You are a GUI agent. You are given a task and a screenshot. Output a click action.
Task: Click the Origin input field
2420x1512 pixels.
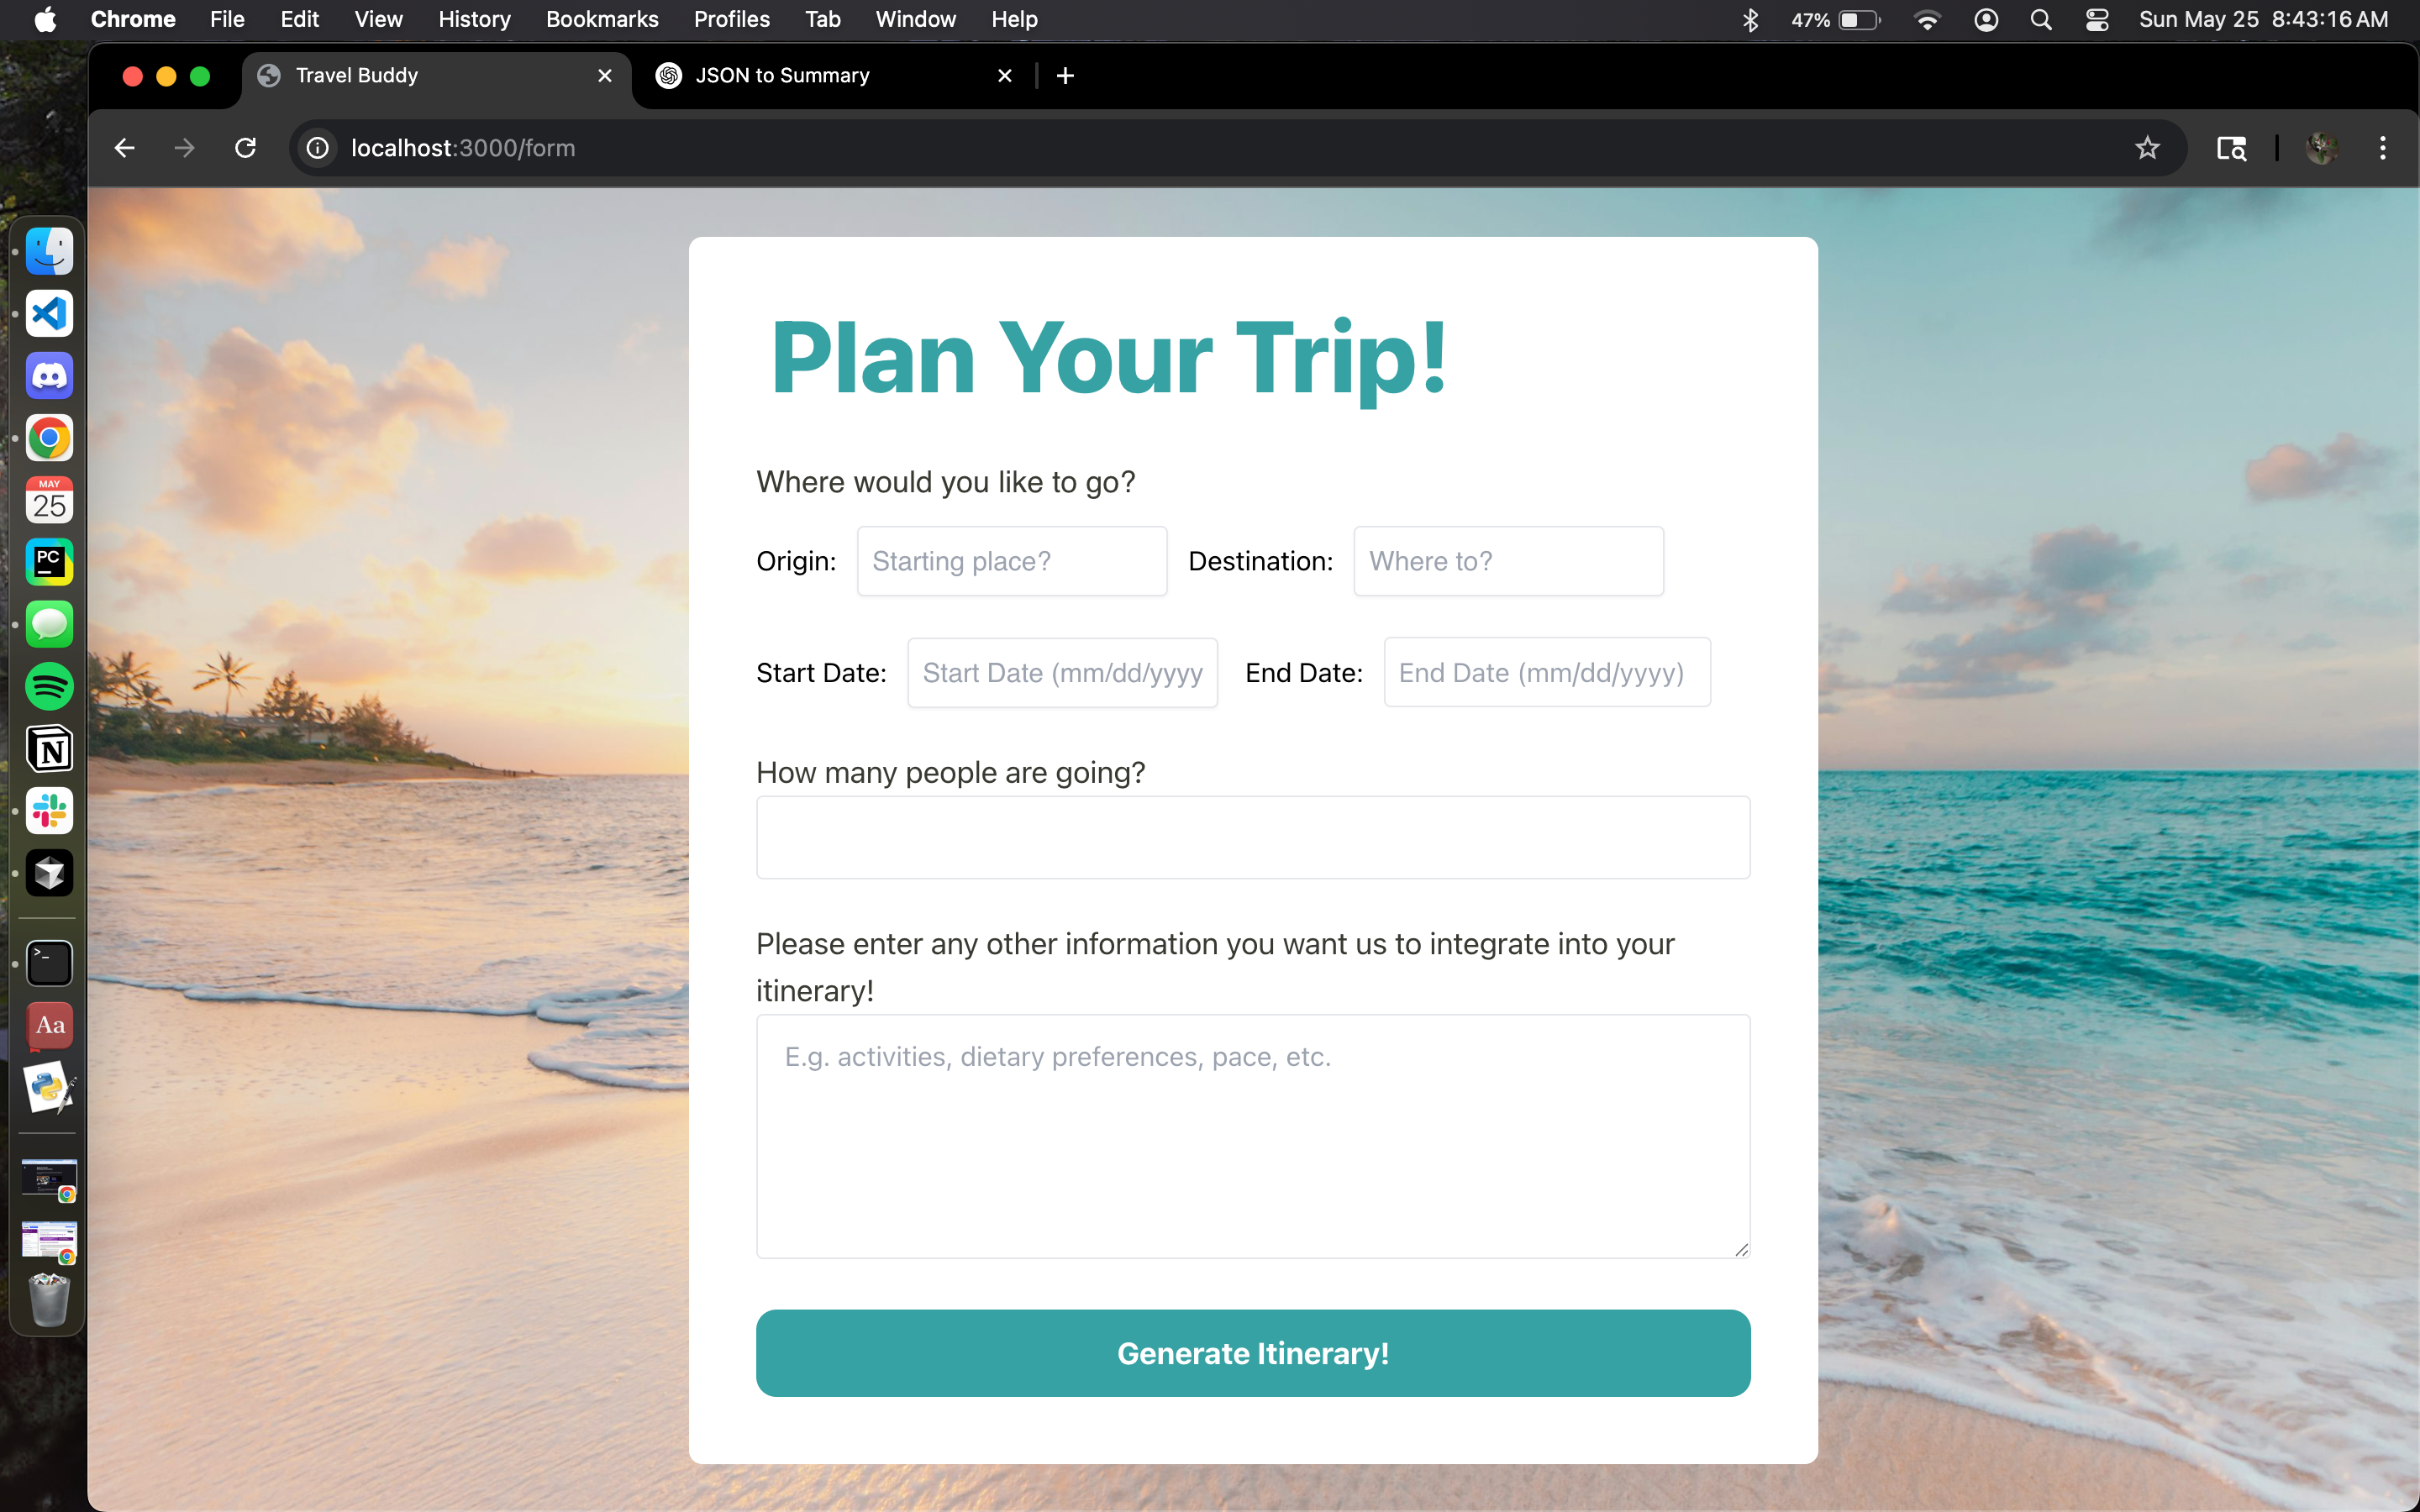click(1011, 561)
